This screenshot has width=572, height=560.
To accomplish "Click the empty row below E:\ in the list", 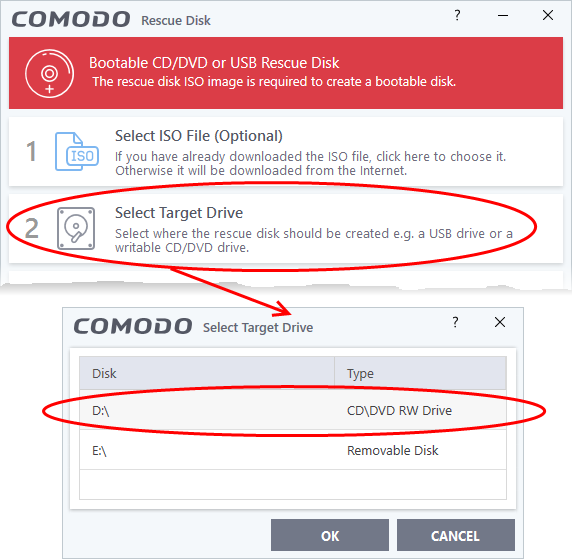I will [293, 484].
